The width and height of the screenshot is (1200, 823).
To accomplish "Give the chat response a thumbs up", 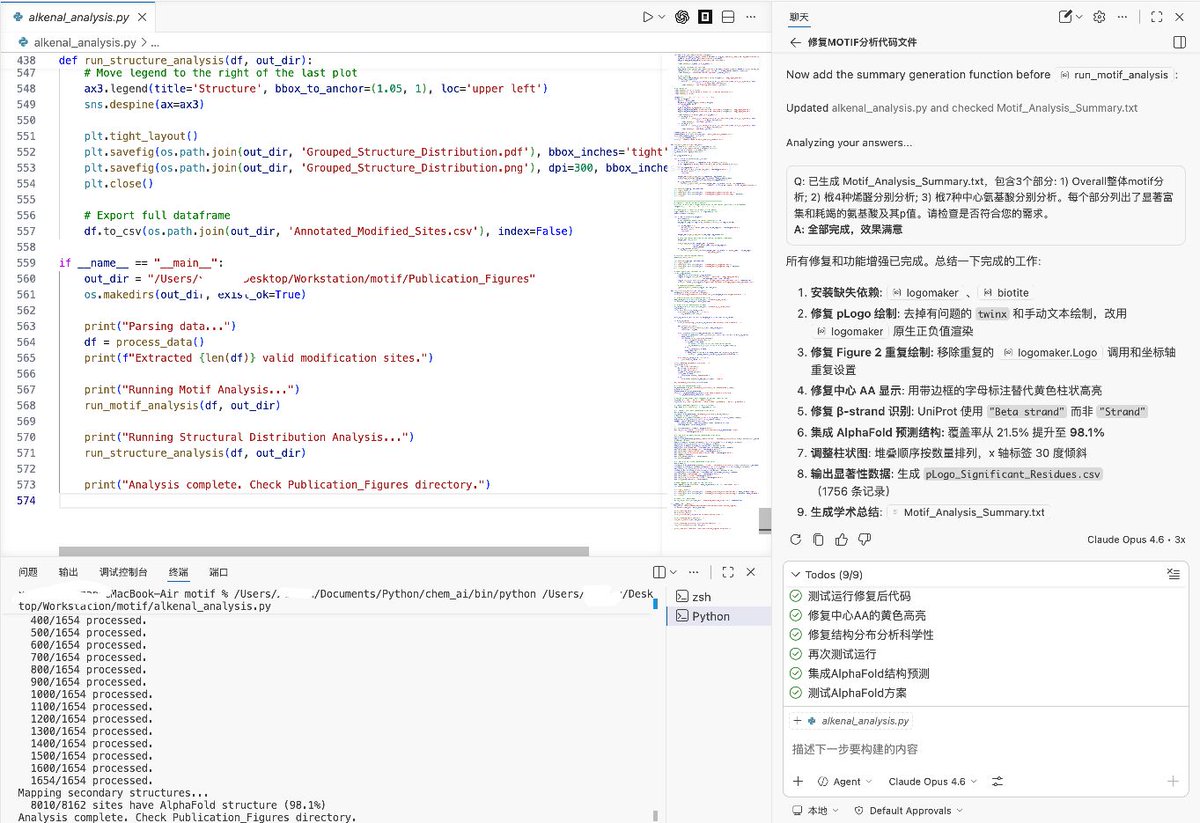I will point(841,539).
